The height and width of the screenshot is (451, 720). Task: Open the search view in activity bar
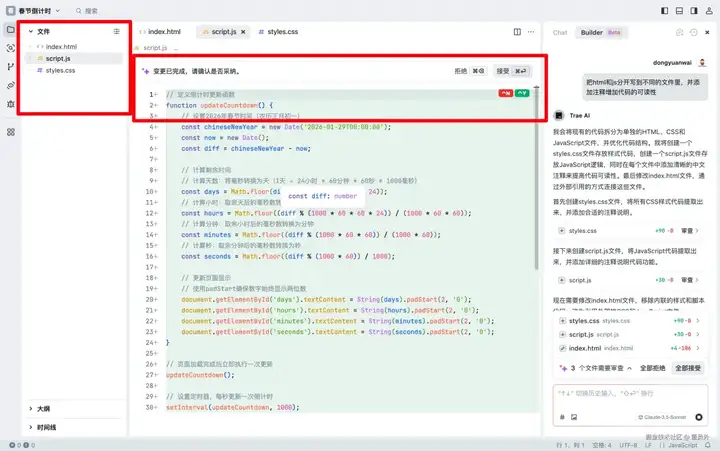(x=11, y=48)
